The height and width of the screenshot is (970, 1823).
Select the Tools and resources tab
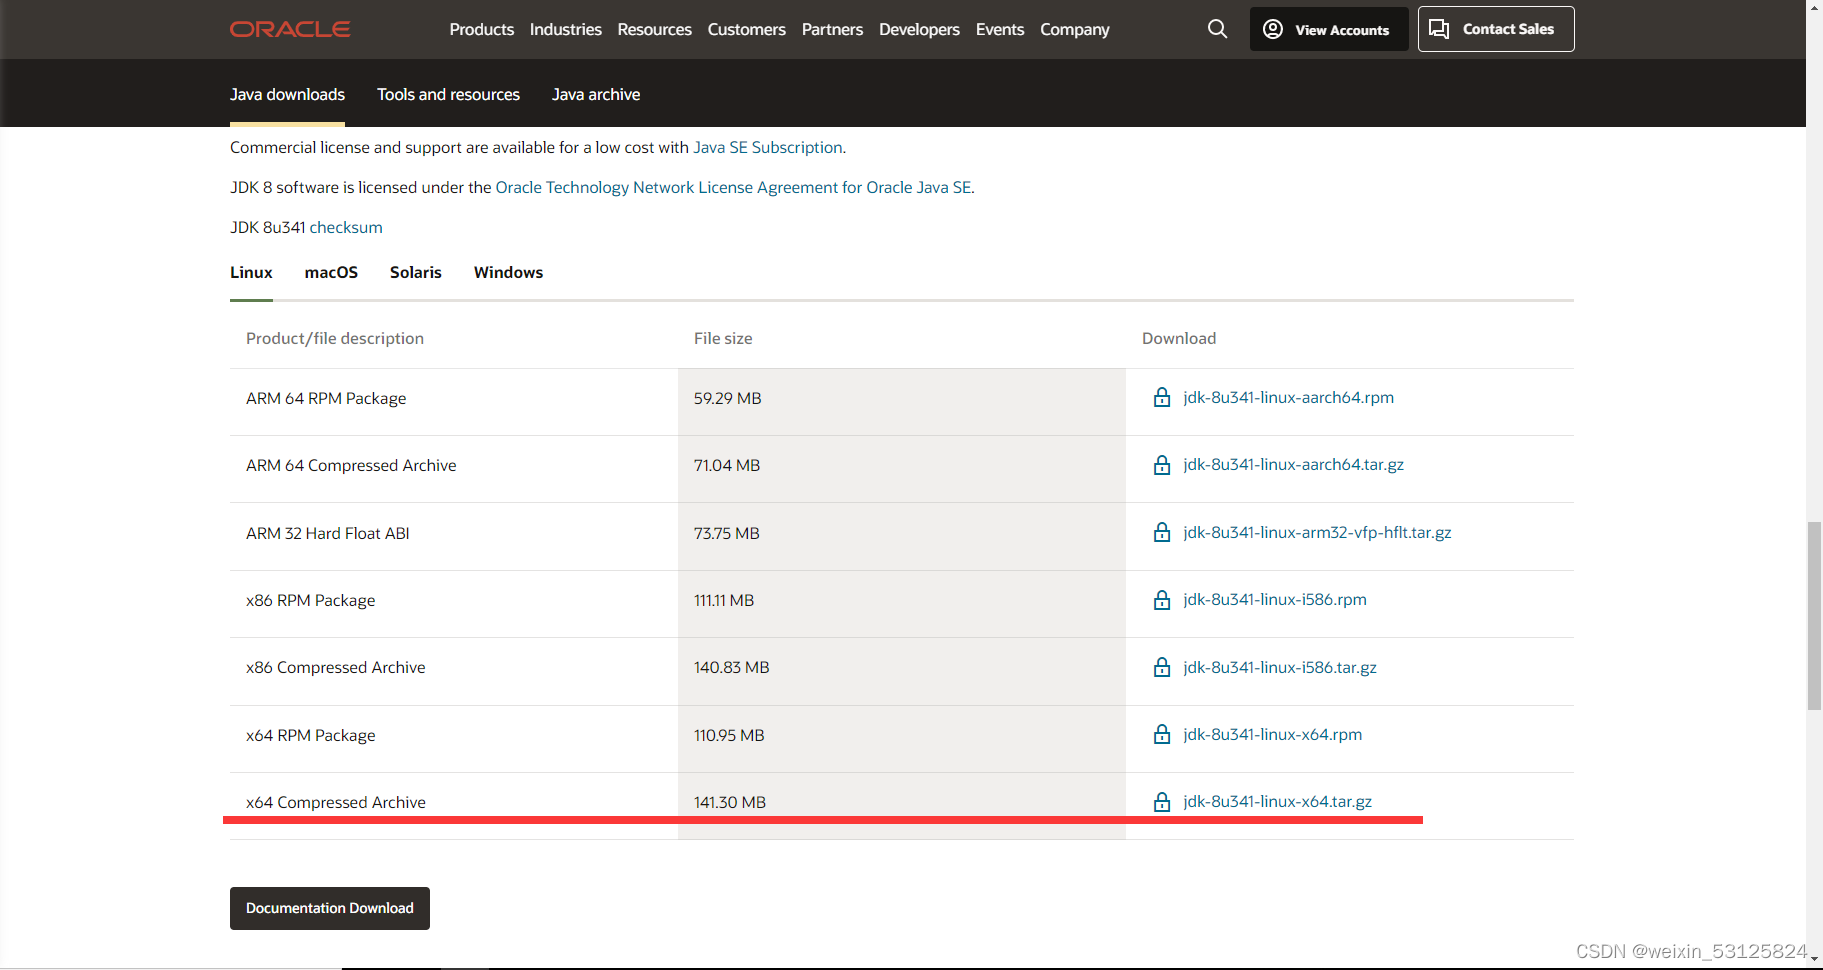click(x=448, y=94)
